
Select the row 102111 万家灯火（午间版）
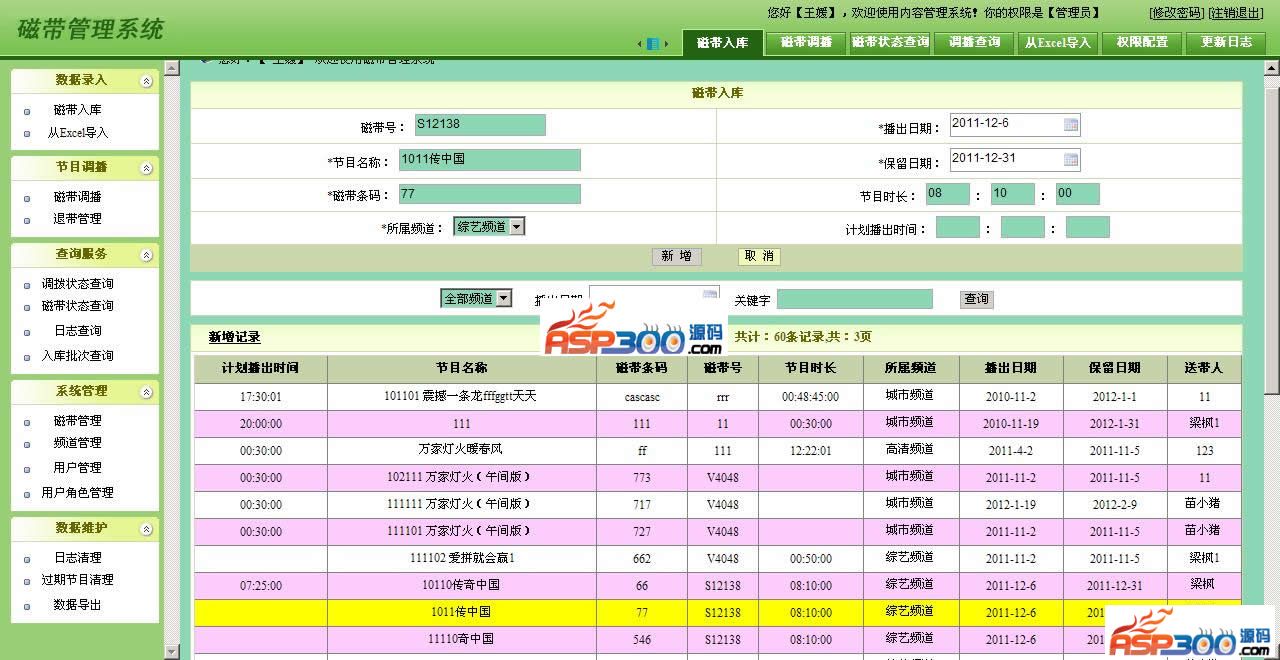[x=717, y=478]
